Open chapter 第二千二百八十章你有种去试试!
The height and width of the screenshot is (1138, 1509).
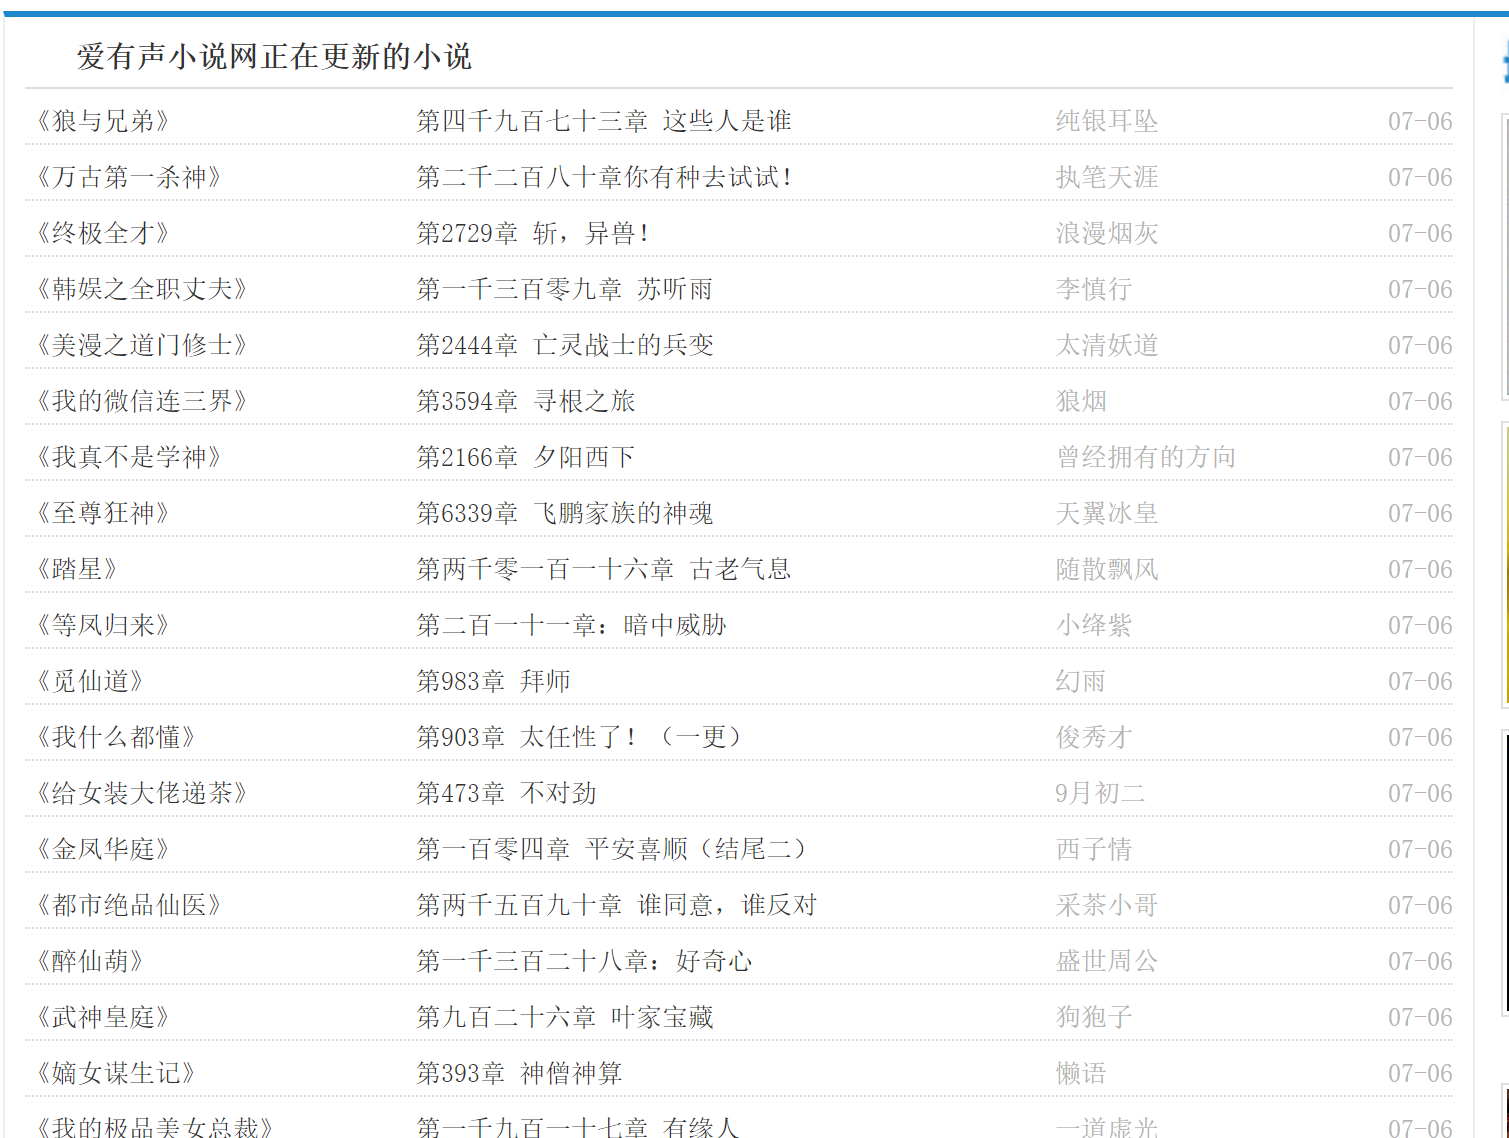tap(605, 177)
